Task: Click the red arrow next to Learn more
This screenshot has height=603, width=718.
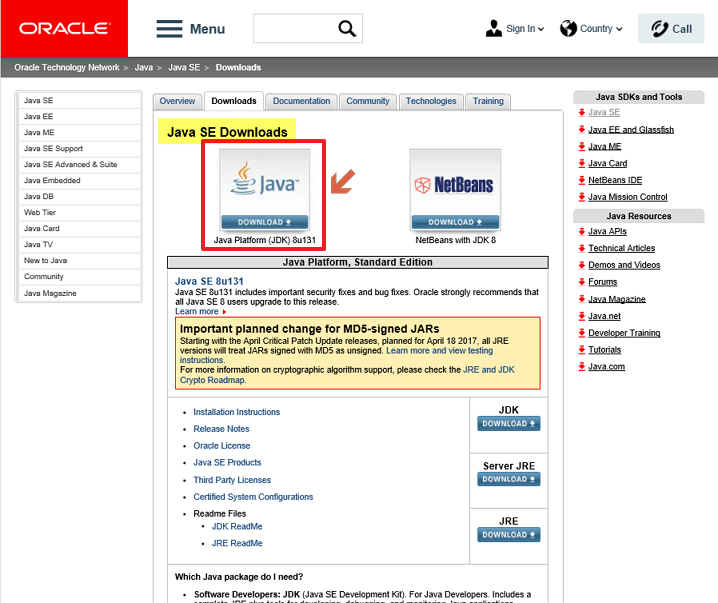Action: 224,312
